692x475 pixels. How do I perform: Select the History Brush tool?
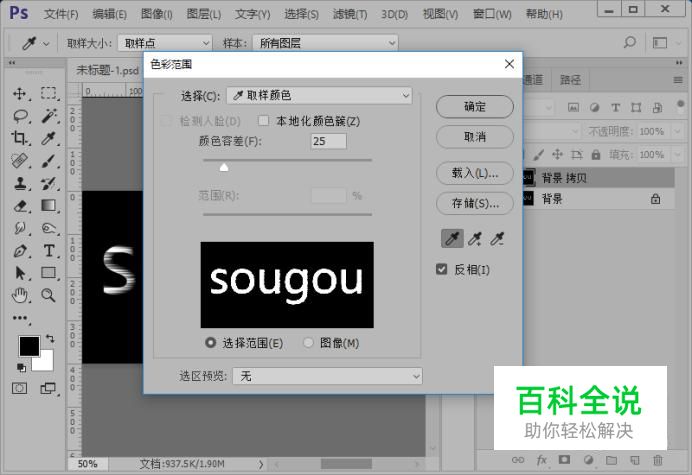pos(49,183)
